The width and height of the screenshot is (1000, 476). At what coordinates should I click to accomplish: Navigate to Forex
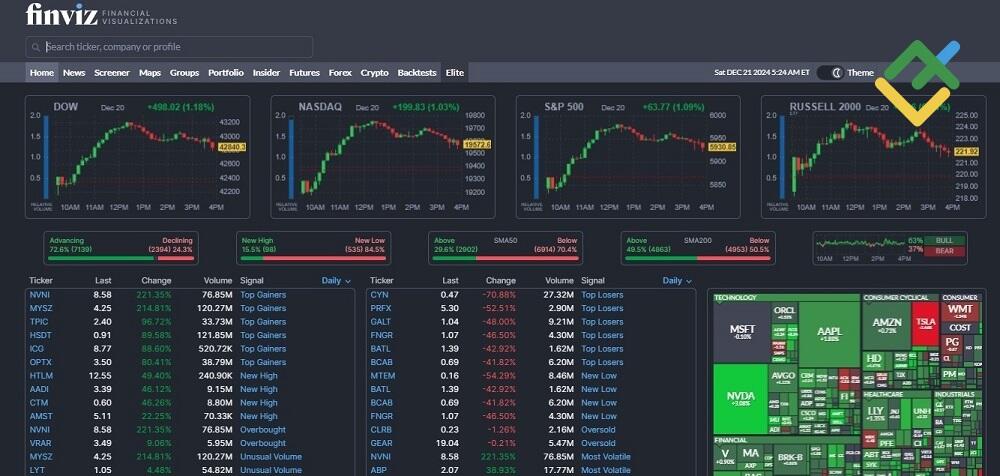(x=340, y=73)
